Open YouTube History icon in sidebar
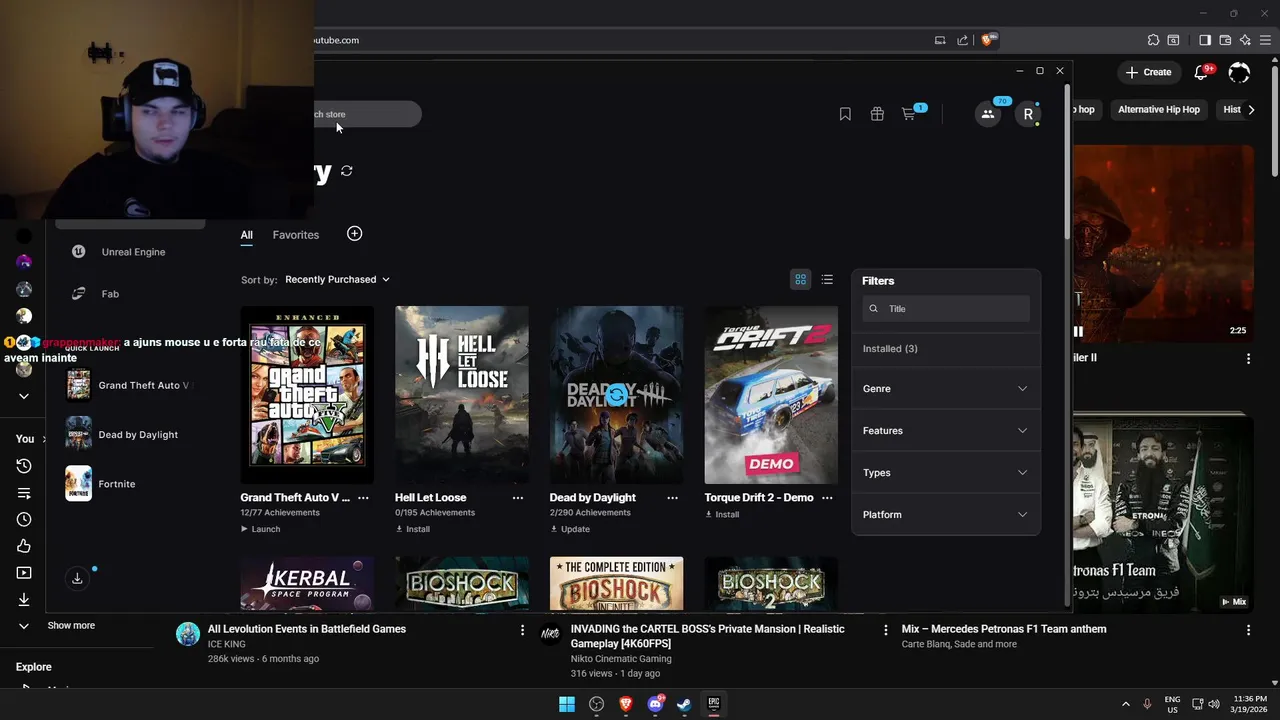This screenshot has height=720, width=1280. pyautogui.click(x=24, y=466)
